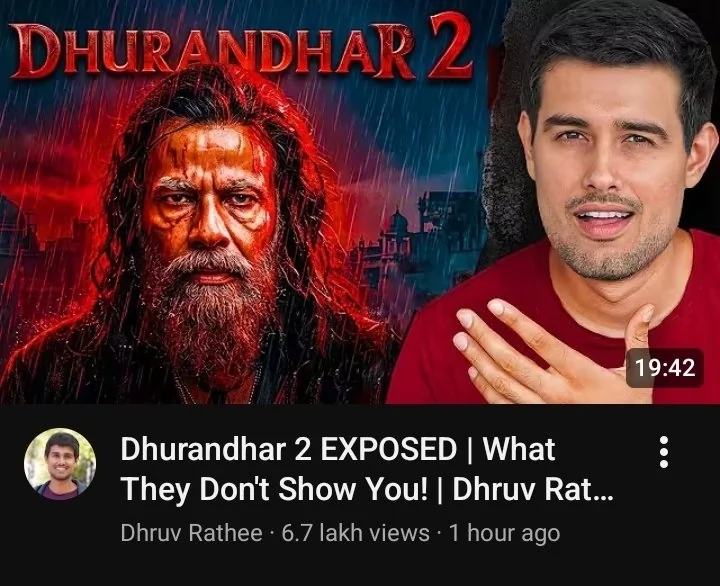
Task: Click truncated "Dhruv Rat…" end of title
Action: coord(533,489)
